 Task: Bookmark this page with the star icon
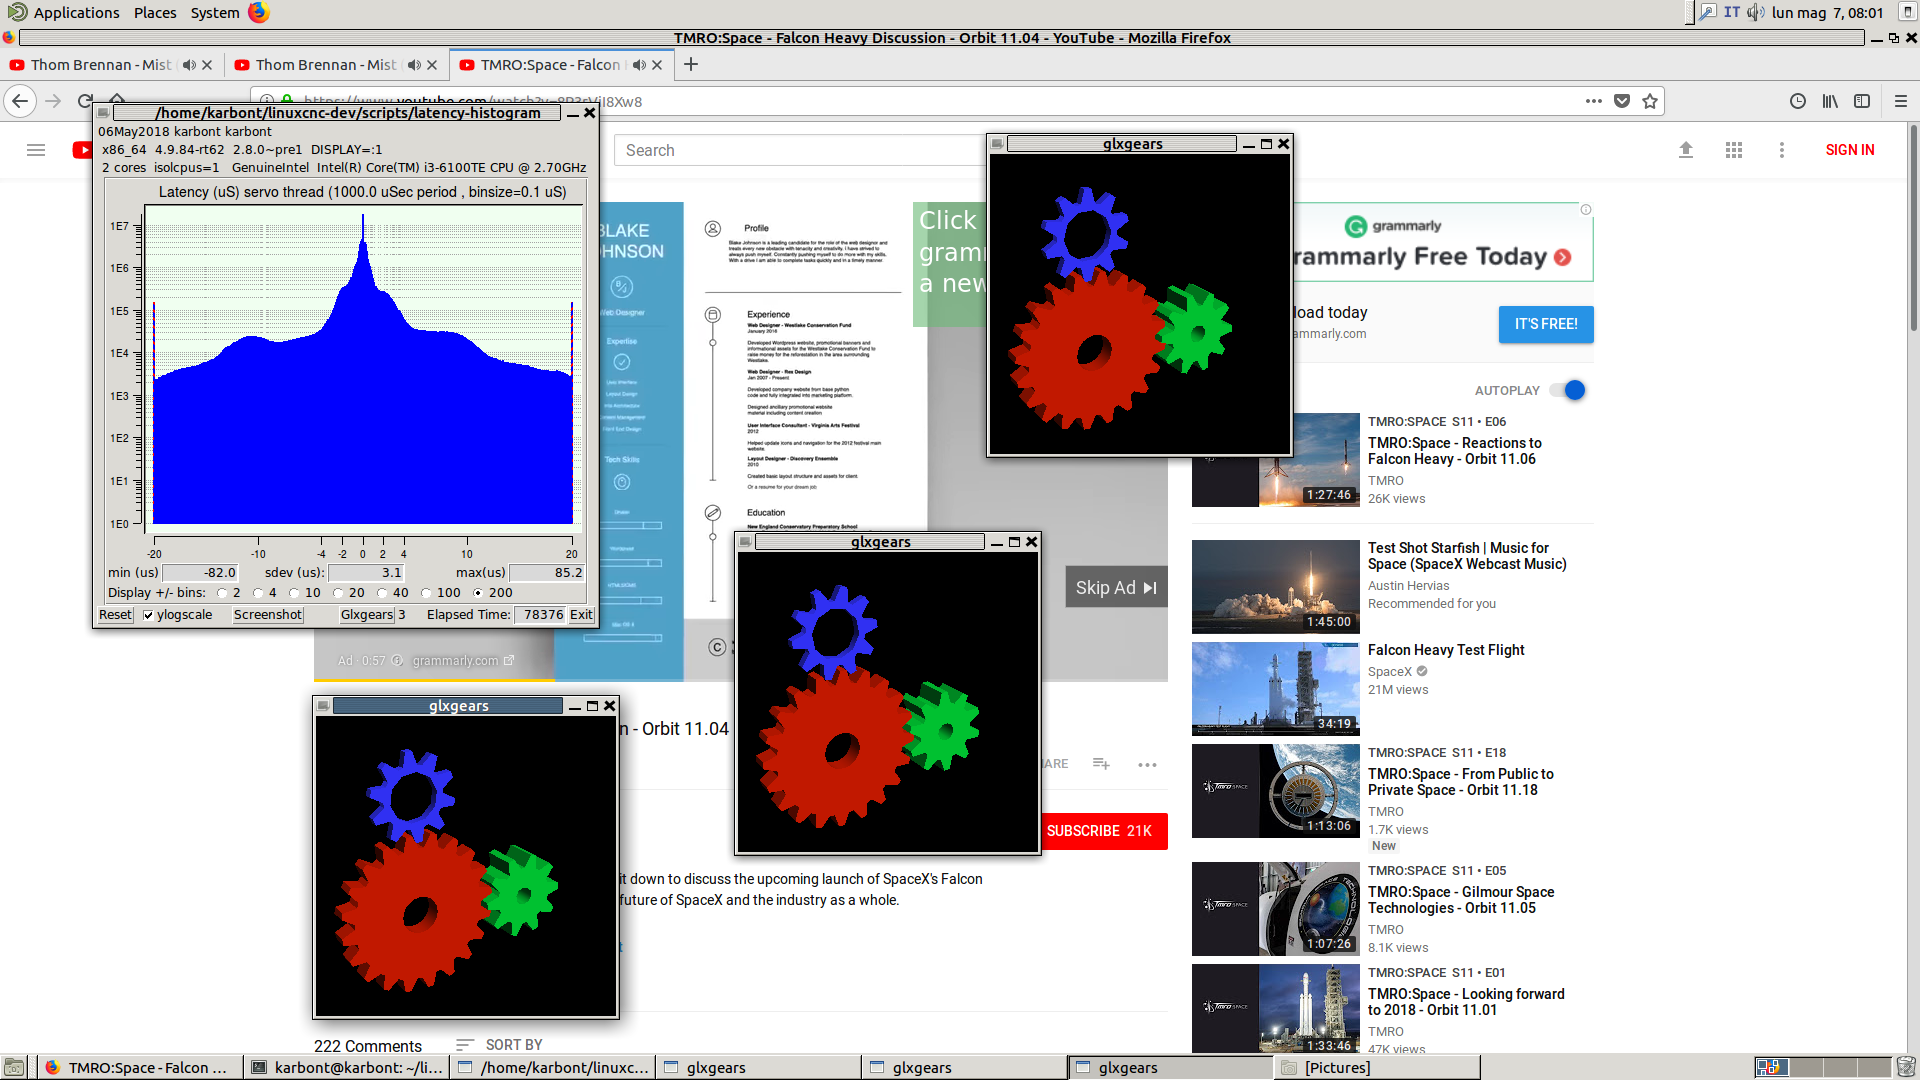1650,101
